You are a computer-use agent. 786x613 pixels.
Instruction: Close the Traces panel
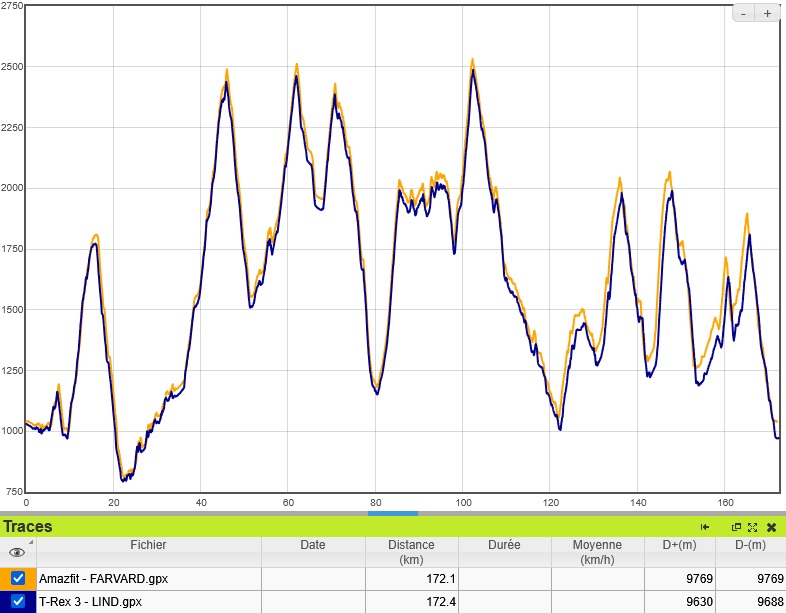pos(771,527)
